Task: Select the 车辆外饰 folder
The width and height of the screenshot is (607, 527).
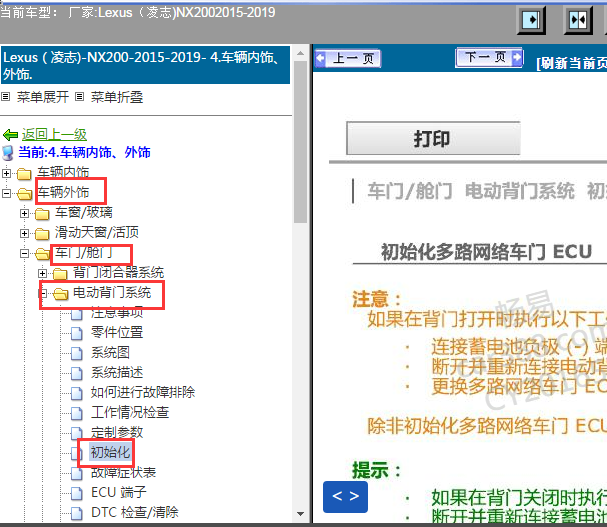Action: [63, 192]
